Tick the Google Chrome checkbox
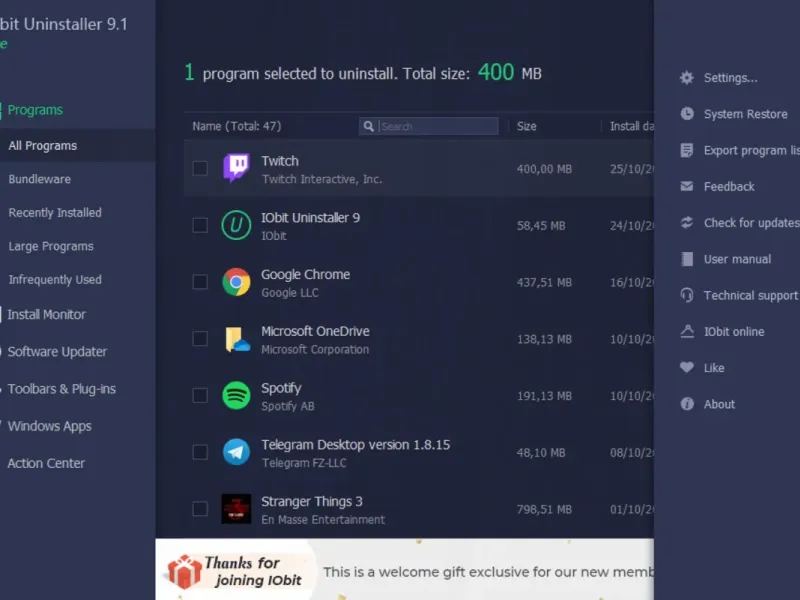The width and height of the screenshot is (800, 600). (x=200, y=282)
